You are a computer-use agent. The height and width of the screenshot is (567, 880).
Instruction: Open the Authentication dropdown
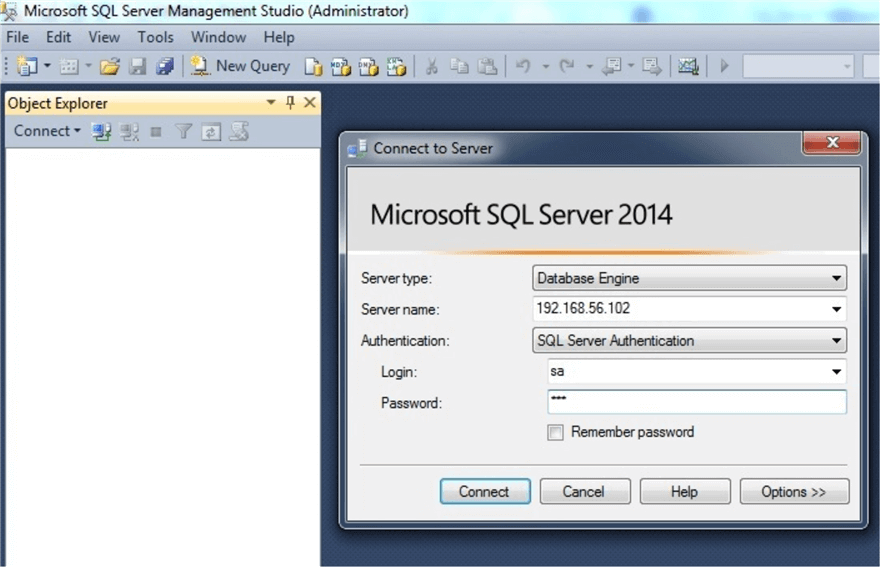pyautogui.click(x=689, y=341)
